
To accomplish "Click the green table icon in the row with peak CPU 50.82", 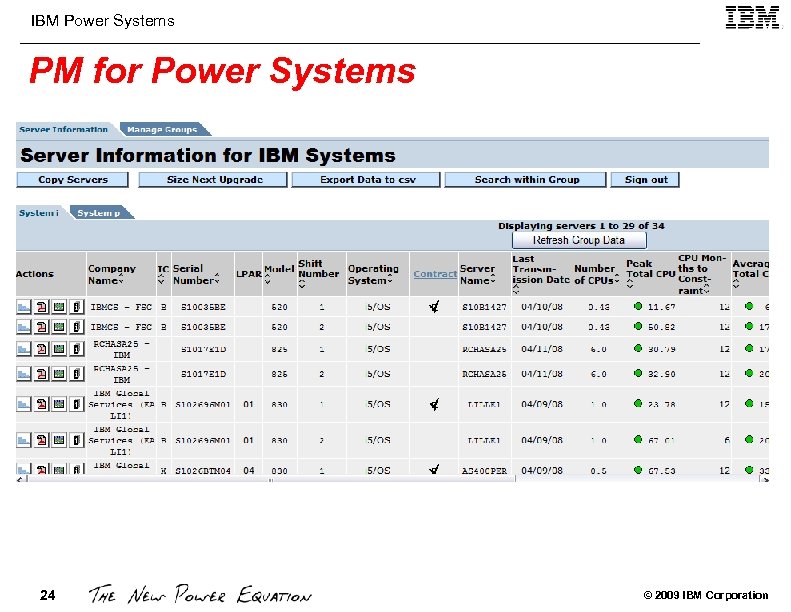I will point(59,327).
